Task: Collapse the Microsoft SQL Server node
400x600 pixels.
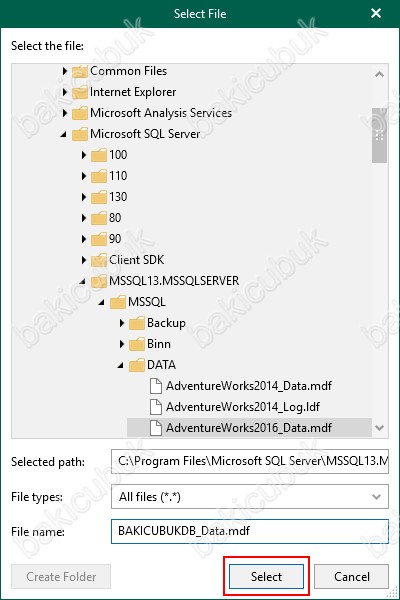Action: coord(64,134)
